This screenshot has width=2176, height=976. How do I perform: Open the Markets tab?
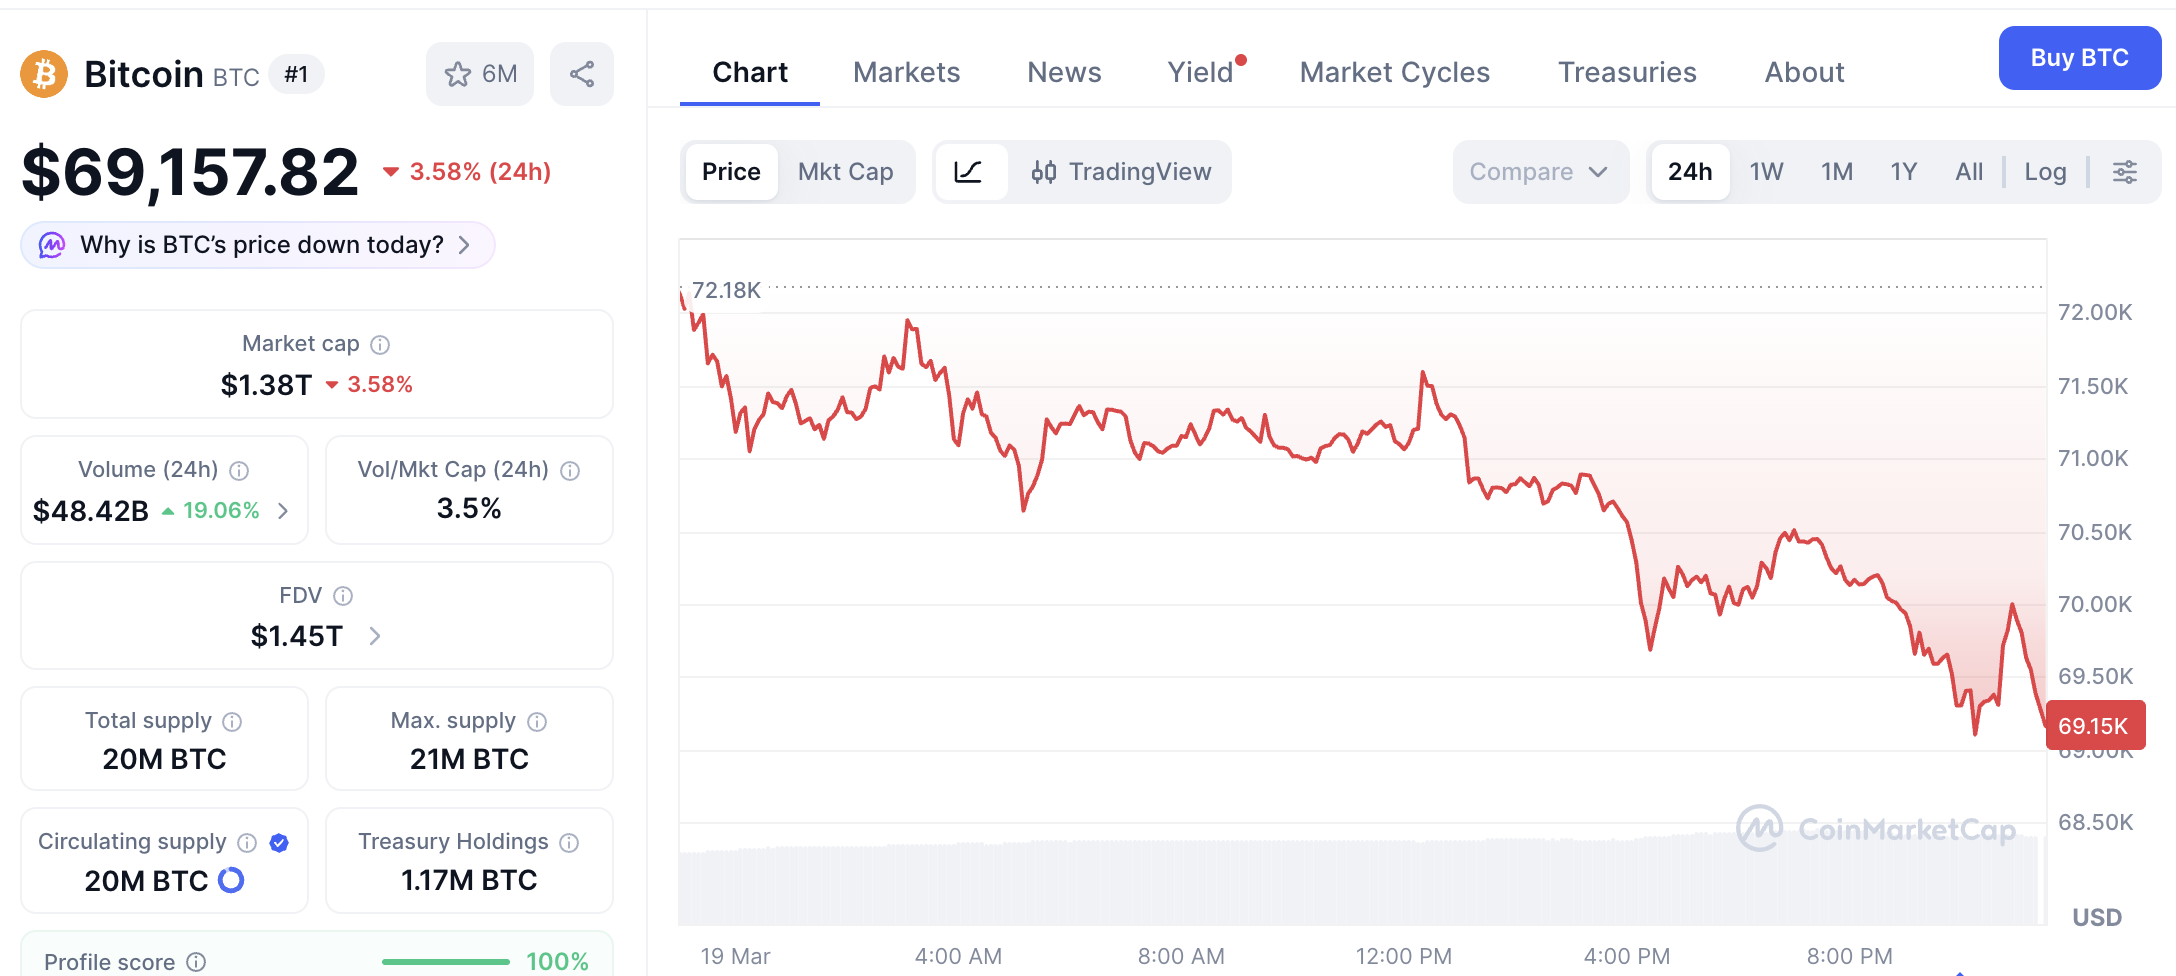(x=906, y=72)
